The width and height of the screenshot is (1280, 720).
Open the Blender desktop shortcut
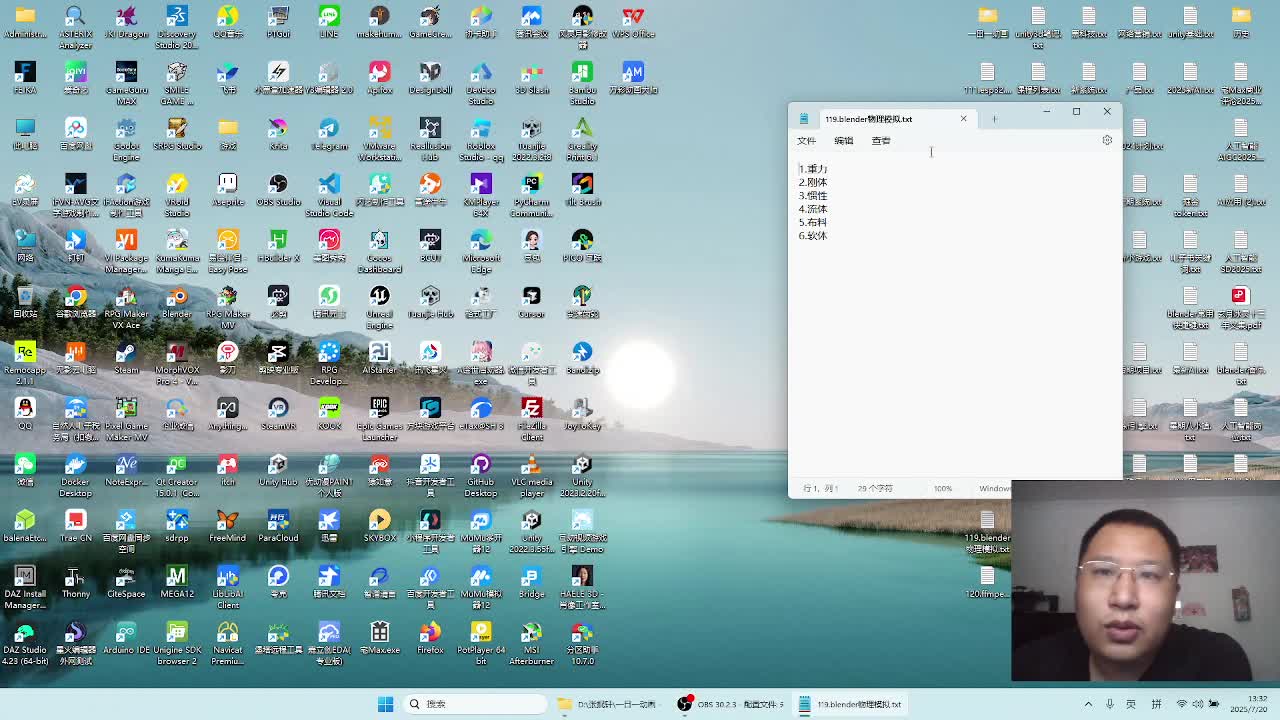click(x=177, y=298)
